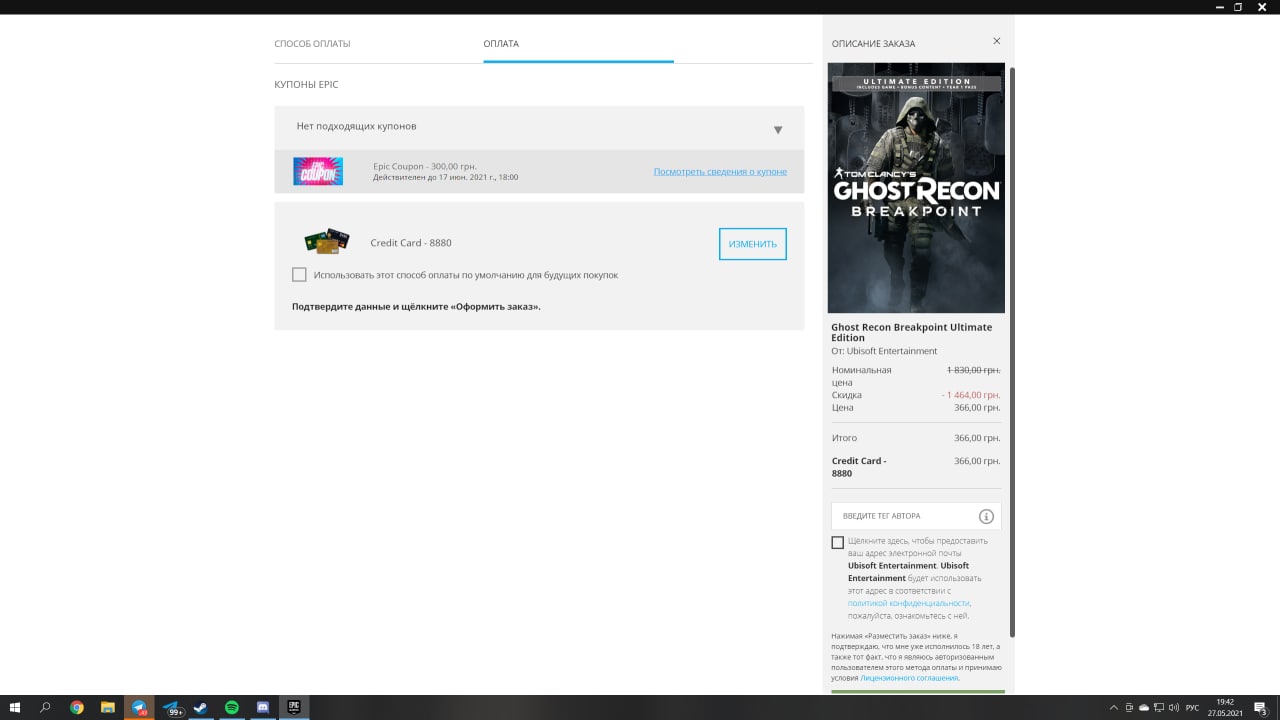Enable default payment method checkbox

[x=299, y=274]
